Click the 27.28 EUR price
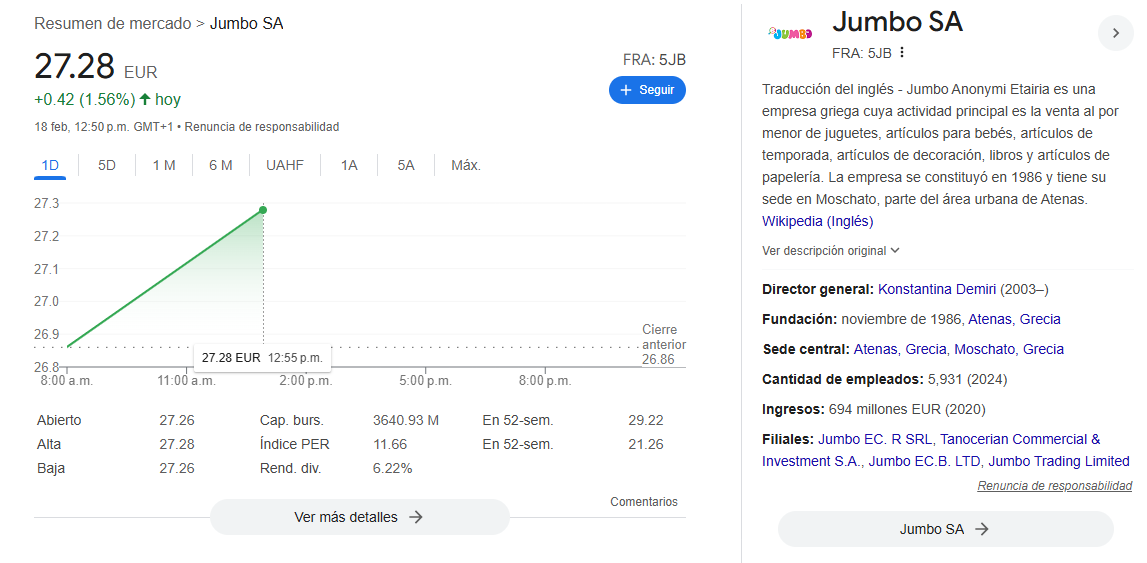Viewport: 1147px width, 563px height. tap(96, 67)
